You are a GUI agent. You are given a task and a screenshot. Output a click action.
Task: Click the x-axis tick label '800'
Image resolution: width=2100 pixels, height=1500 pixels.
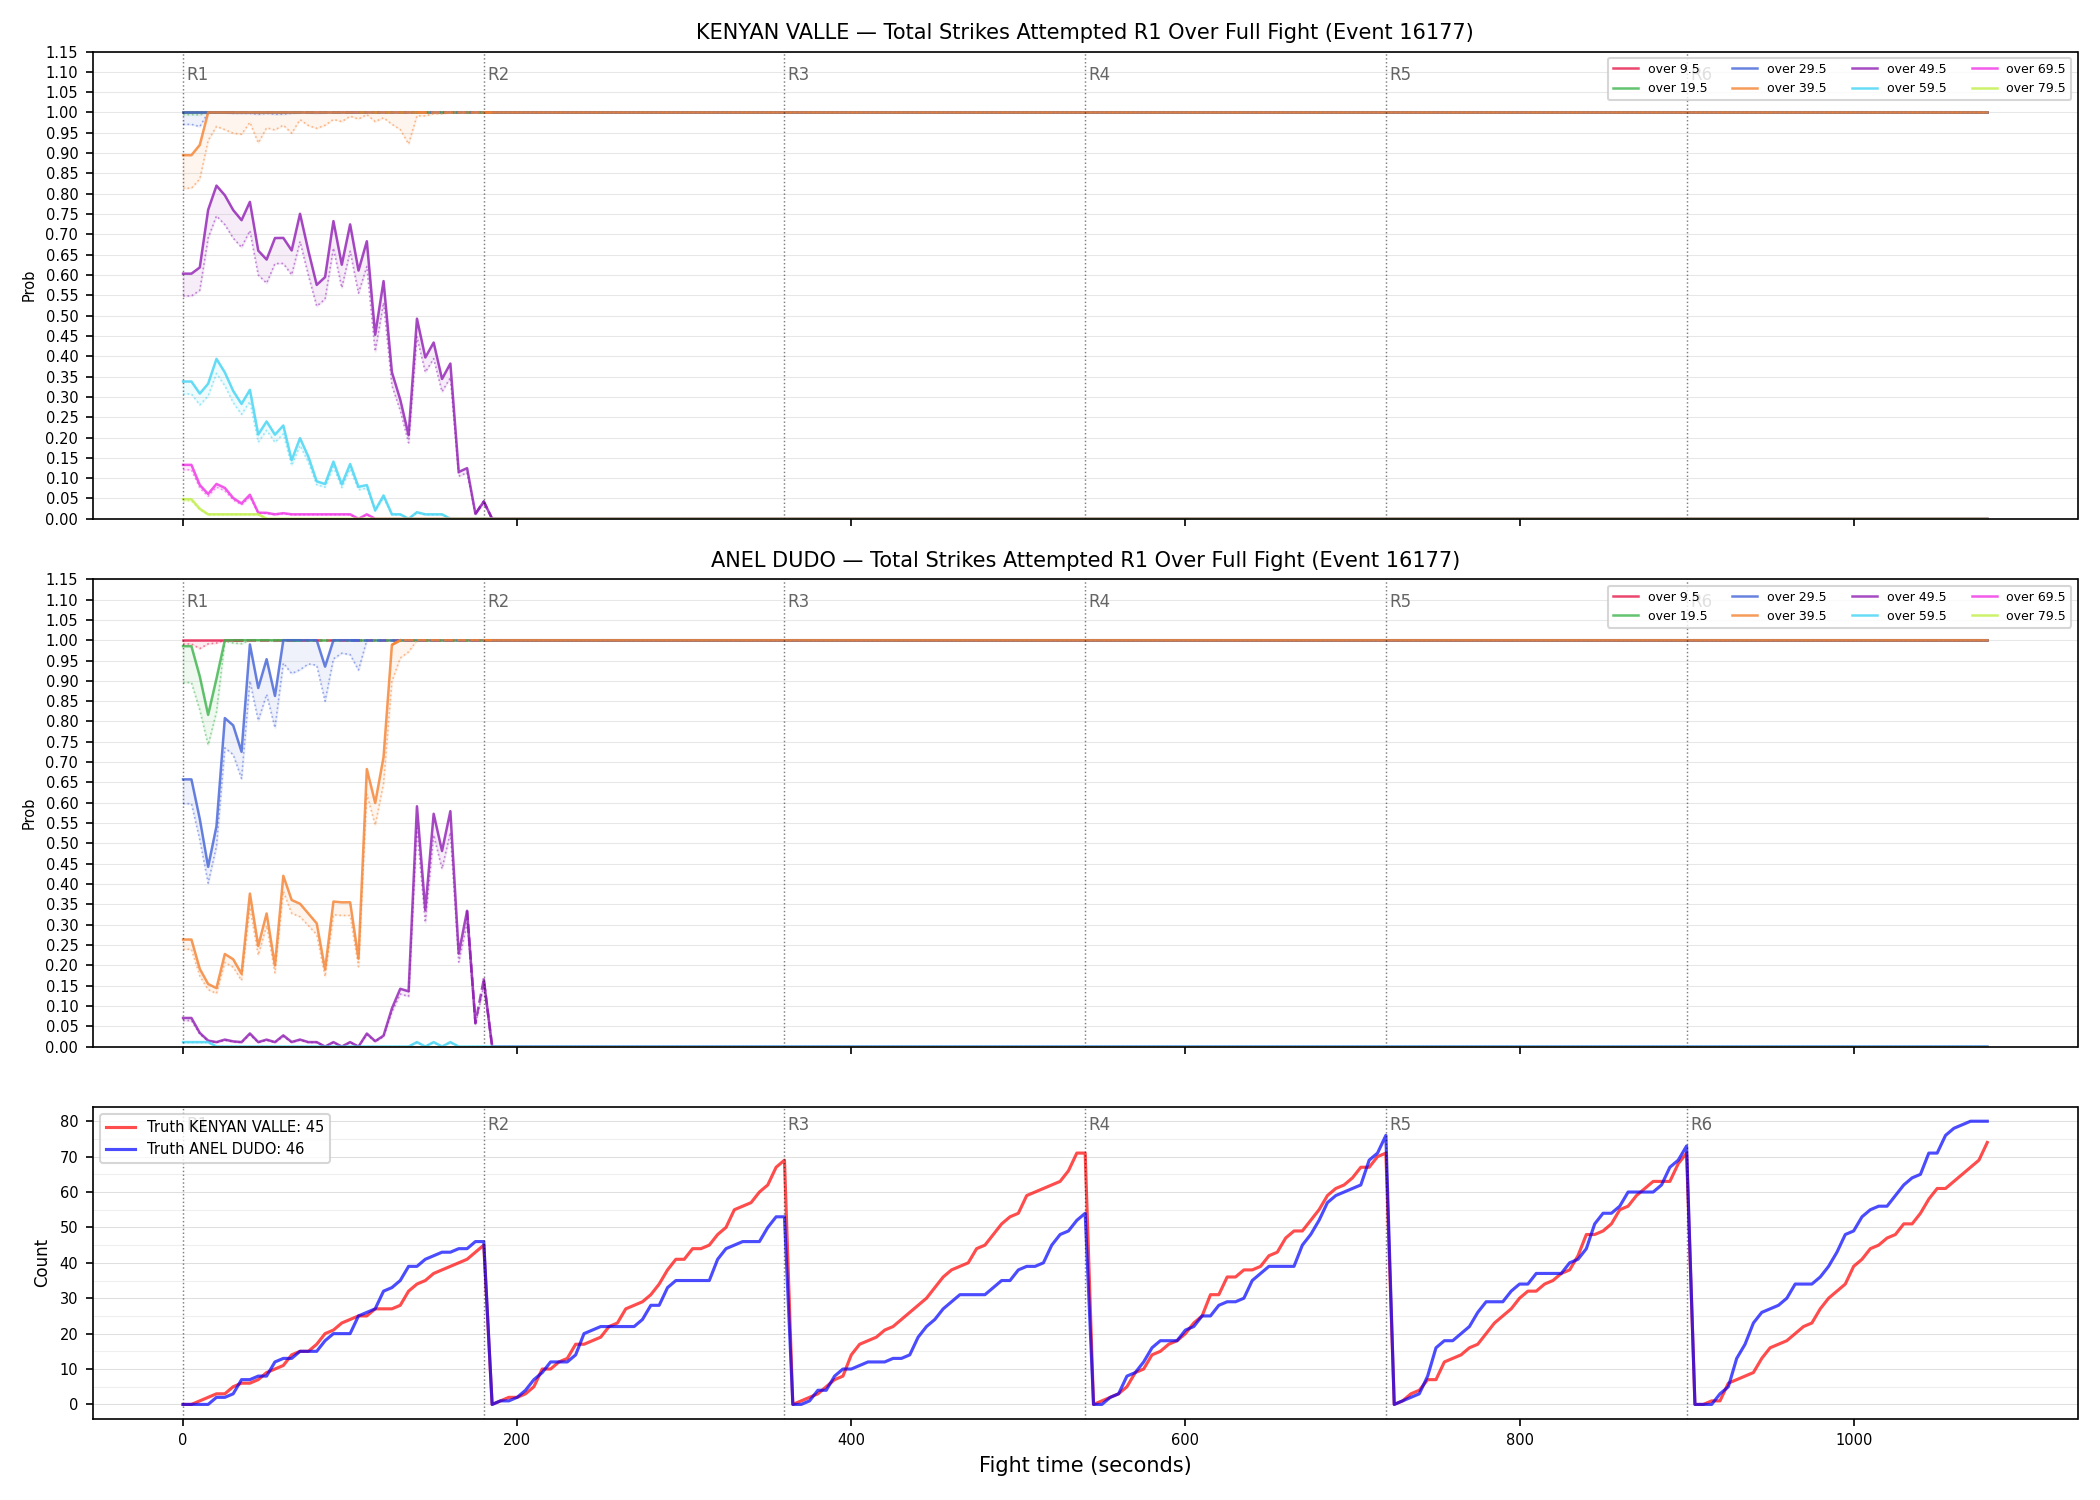1519,1440
